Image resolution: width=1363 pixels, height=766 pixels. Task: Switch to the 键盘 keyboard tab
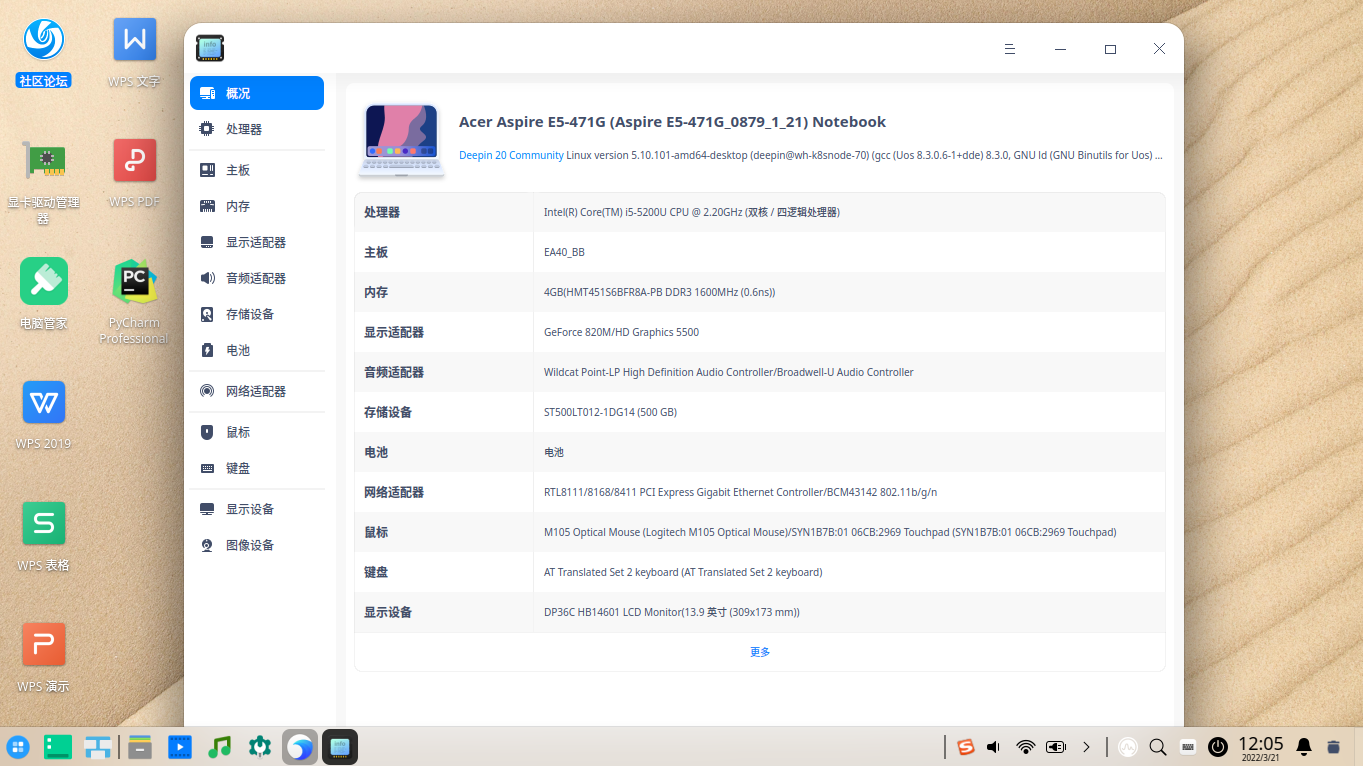[239, 467]
